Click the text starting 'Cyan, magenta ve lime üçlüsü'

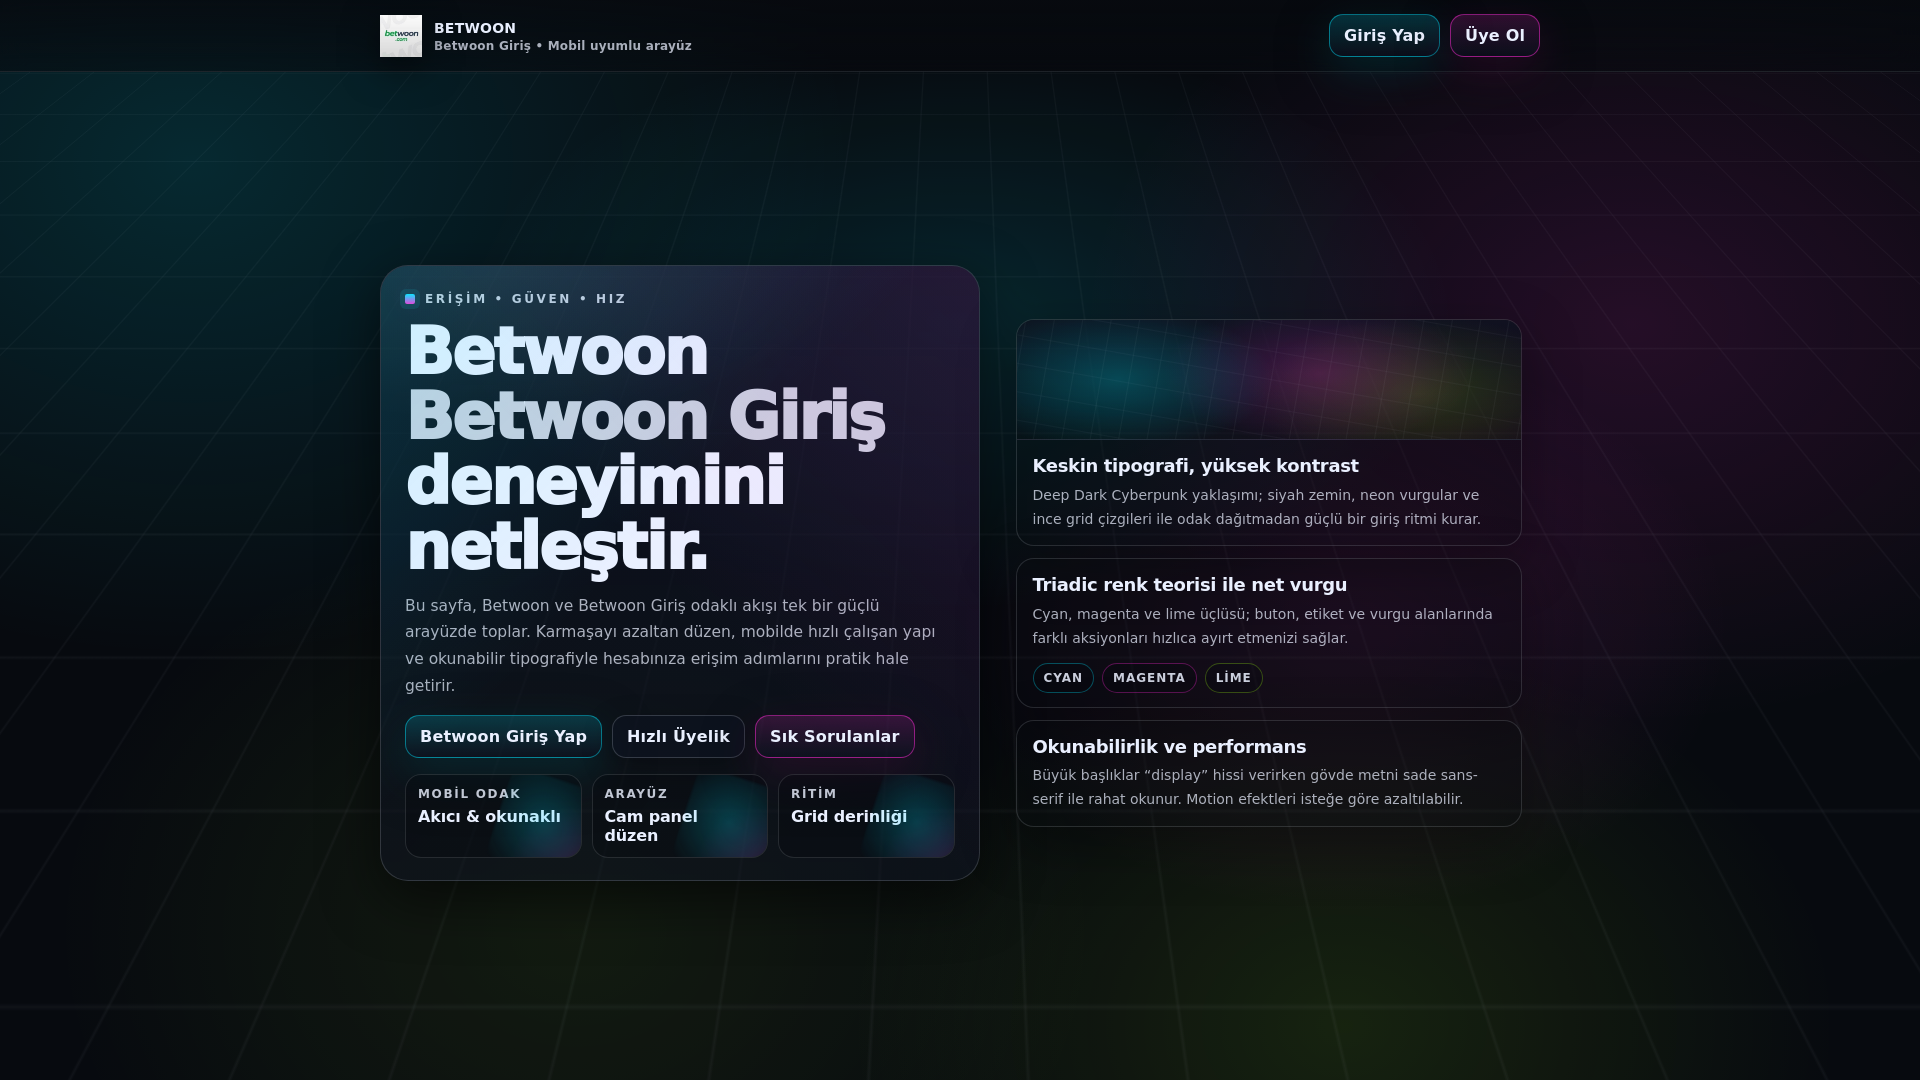pyautogui.click(x=1262, y=626)
